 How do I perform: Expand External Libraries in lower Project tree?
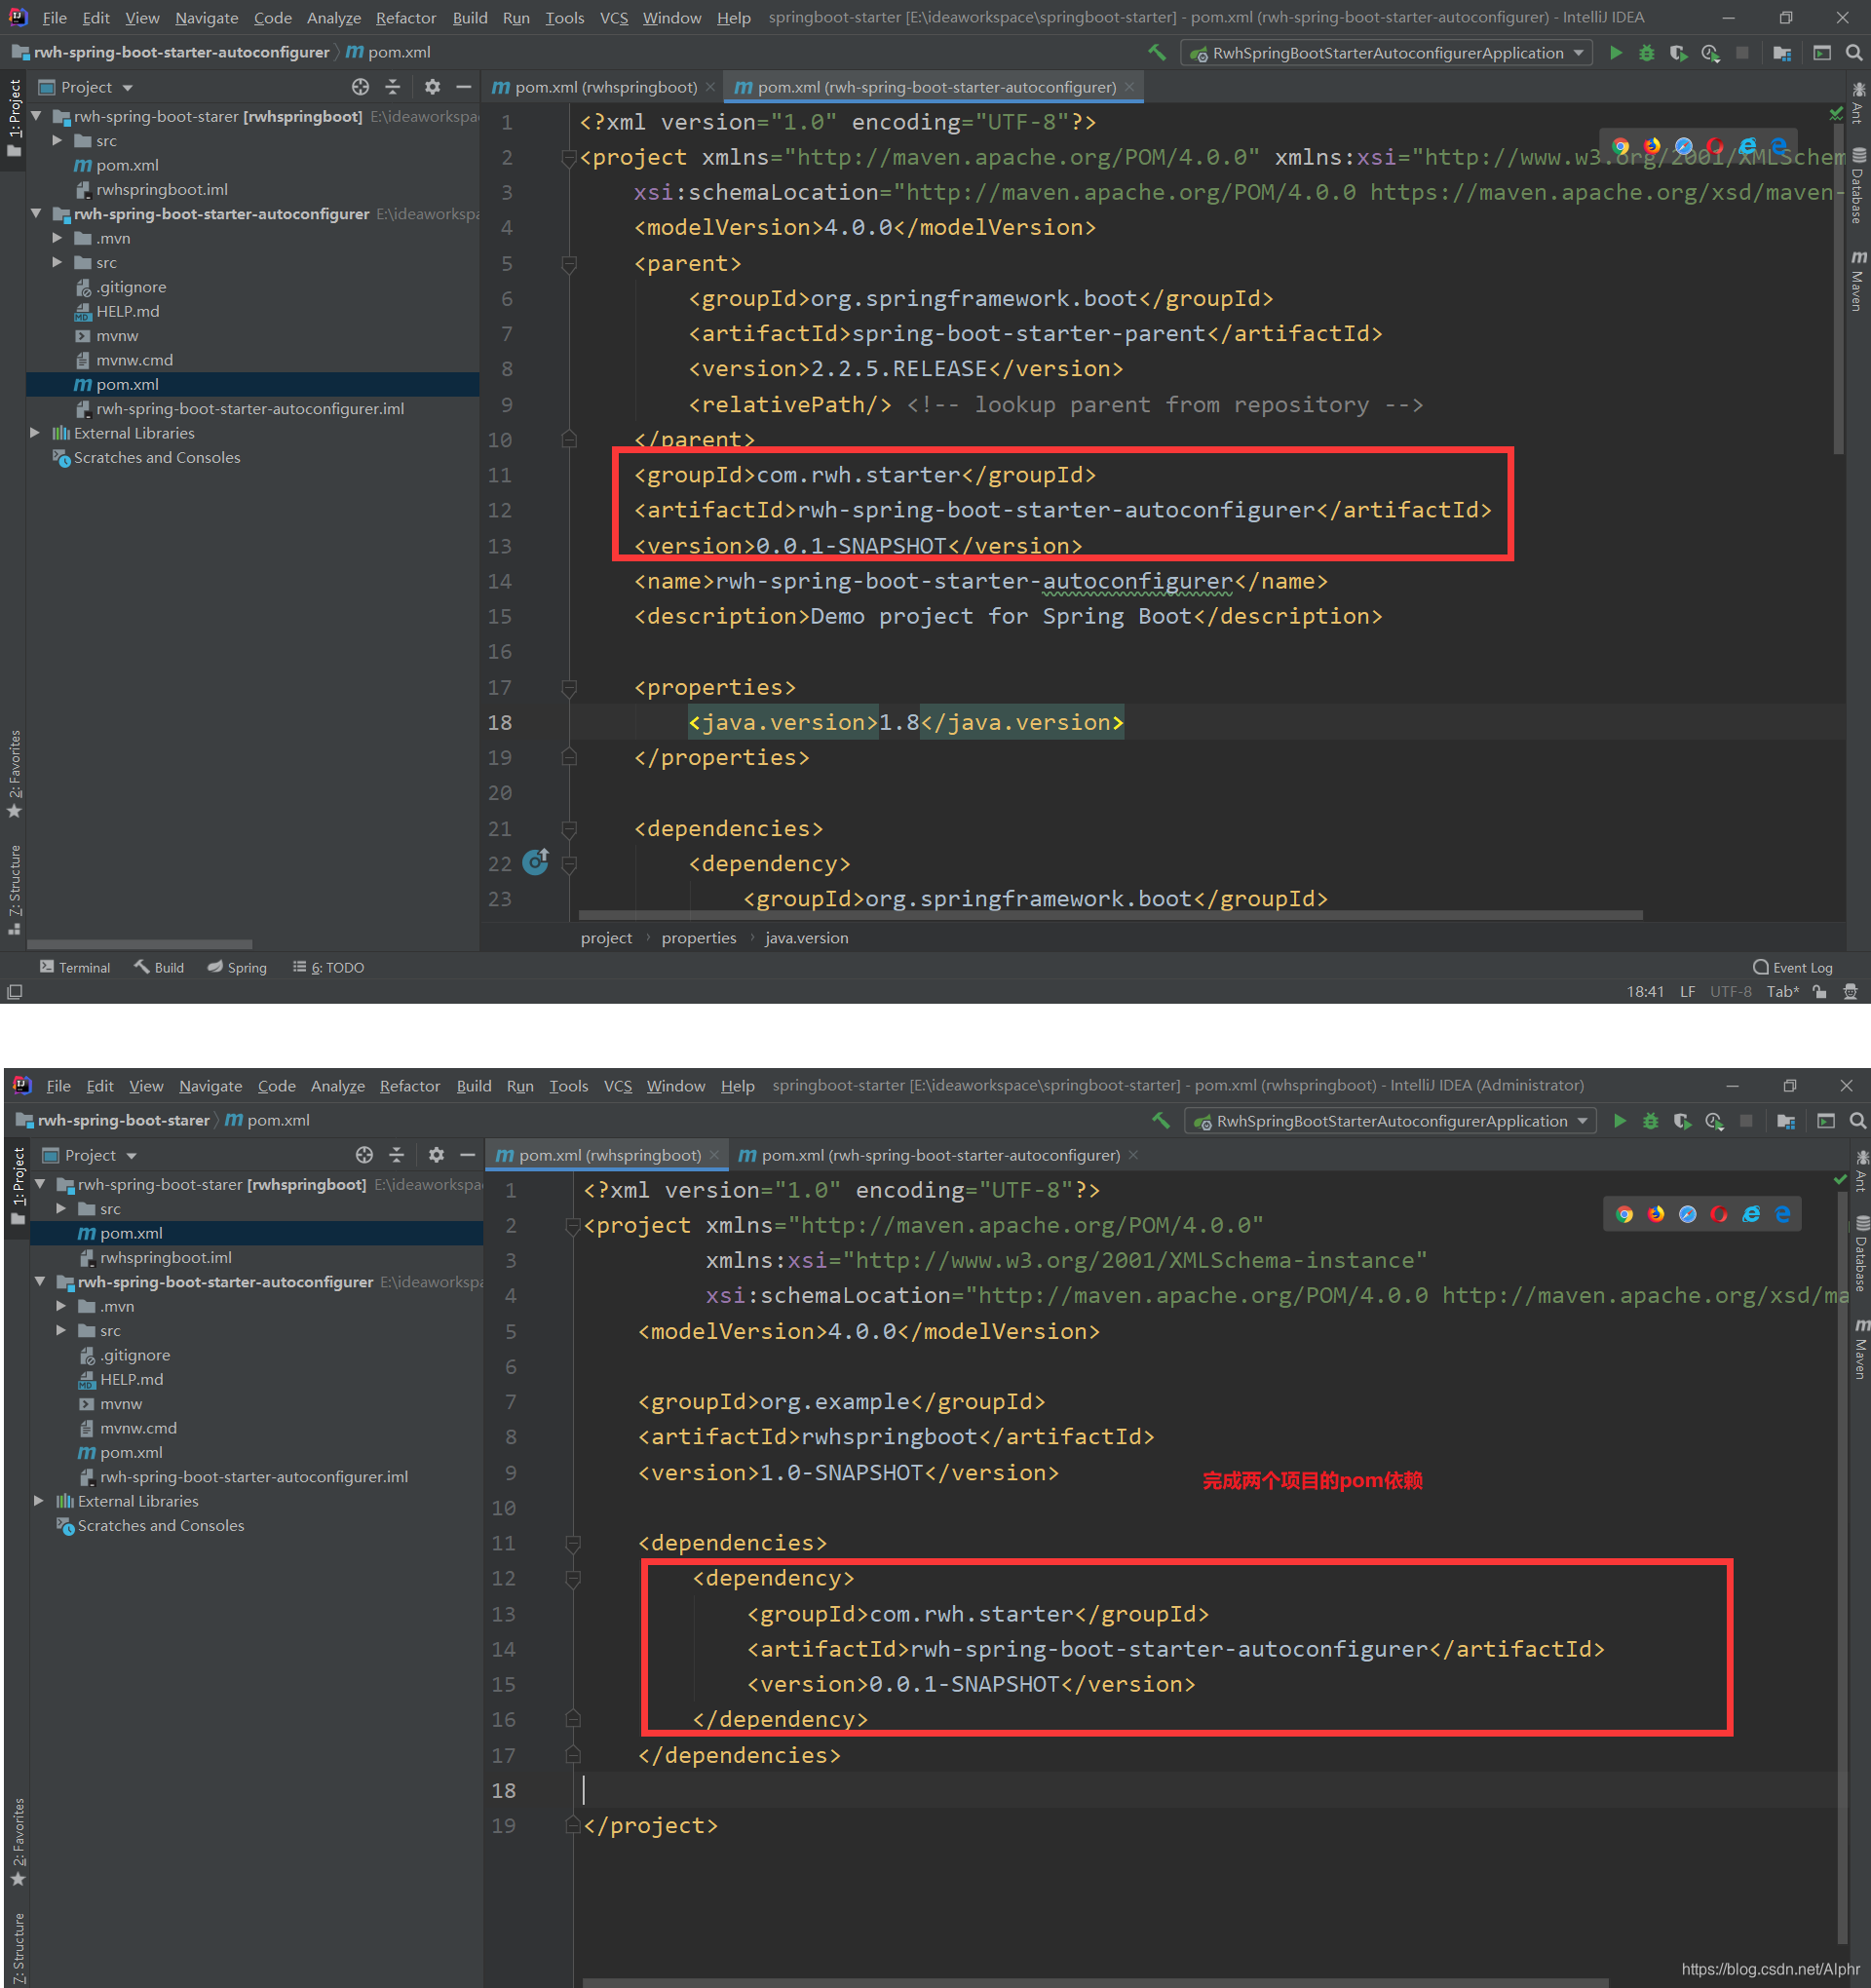(x=39, y=1501)
